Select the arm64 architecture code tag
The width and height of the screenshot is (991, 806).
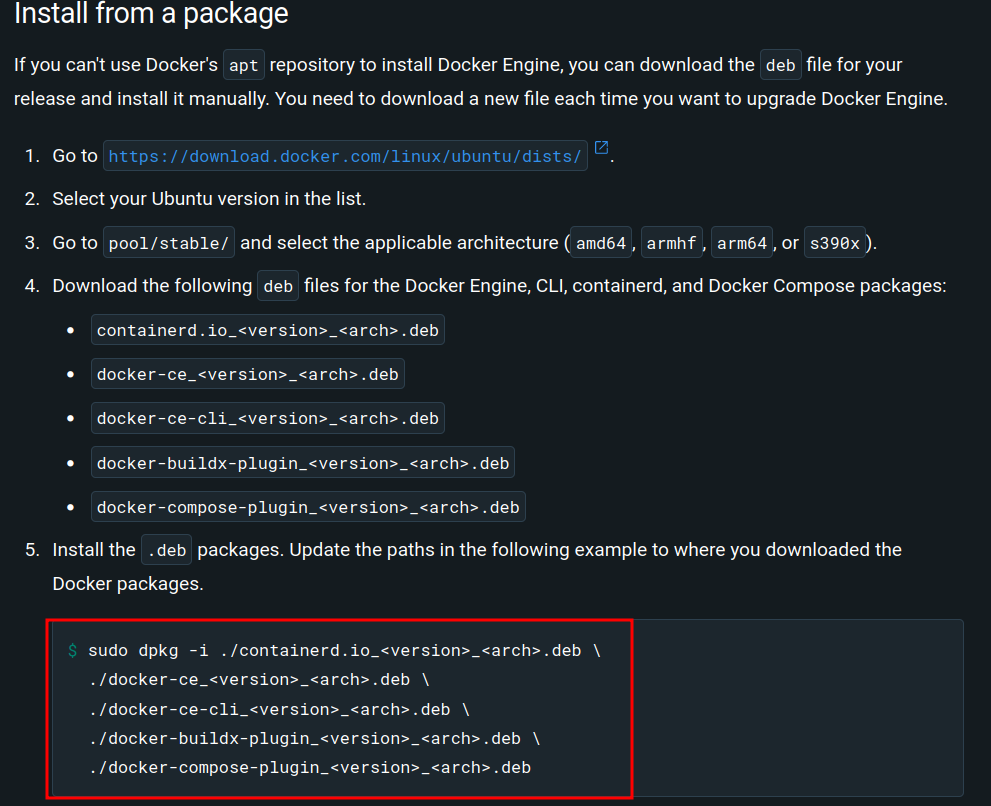click(742, 243)
